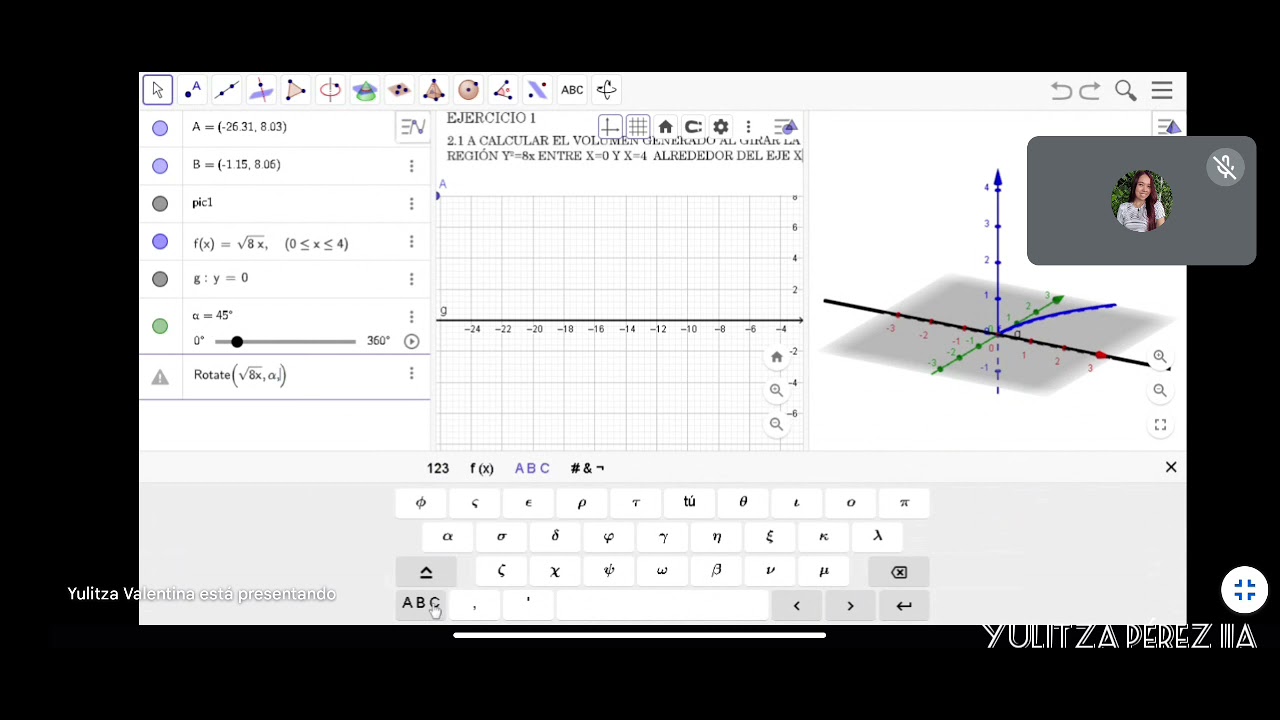
Task: Select the Polygon tool
Action: pos(296,90)
